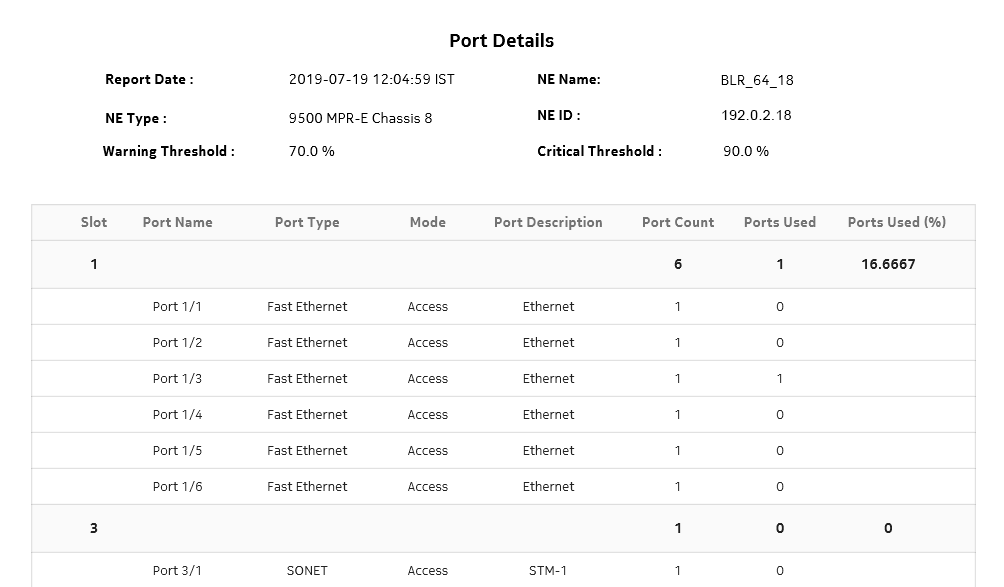Image resolution: width=1004 pixels, height=587 pixels.
Task: Select the Port Description column header
Action: pos(548,222)
